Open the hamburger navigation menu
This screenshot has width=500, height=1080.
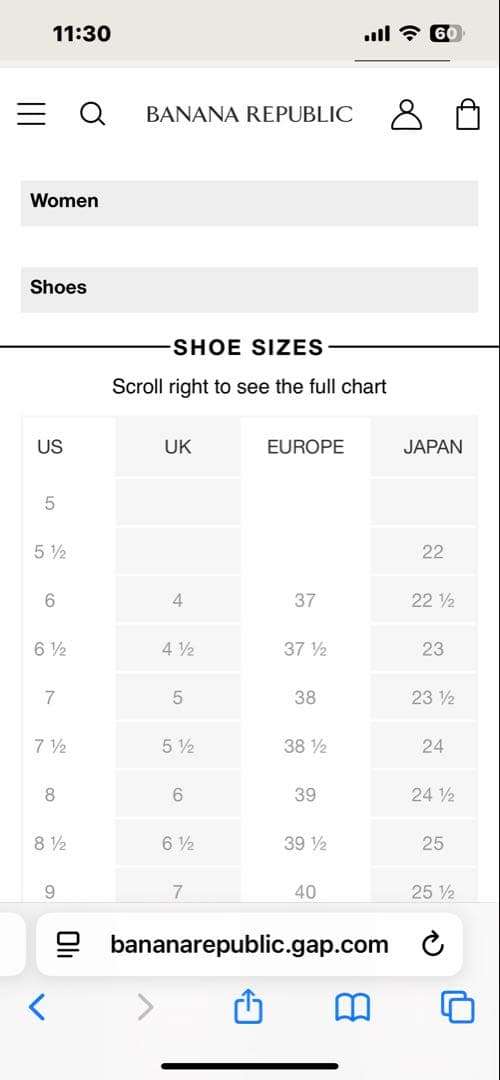pos(31,114)
